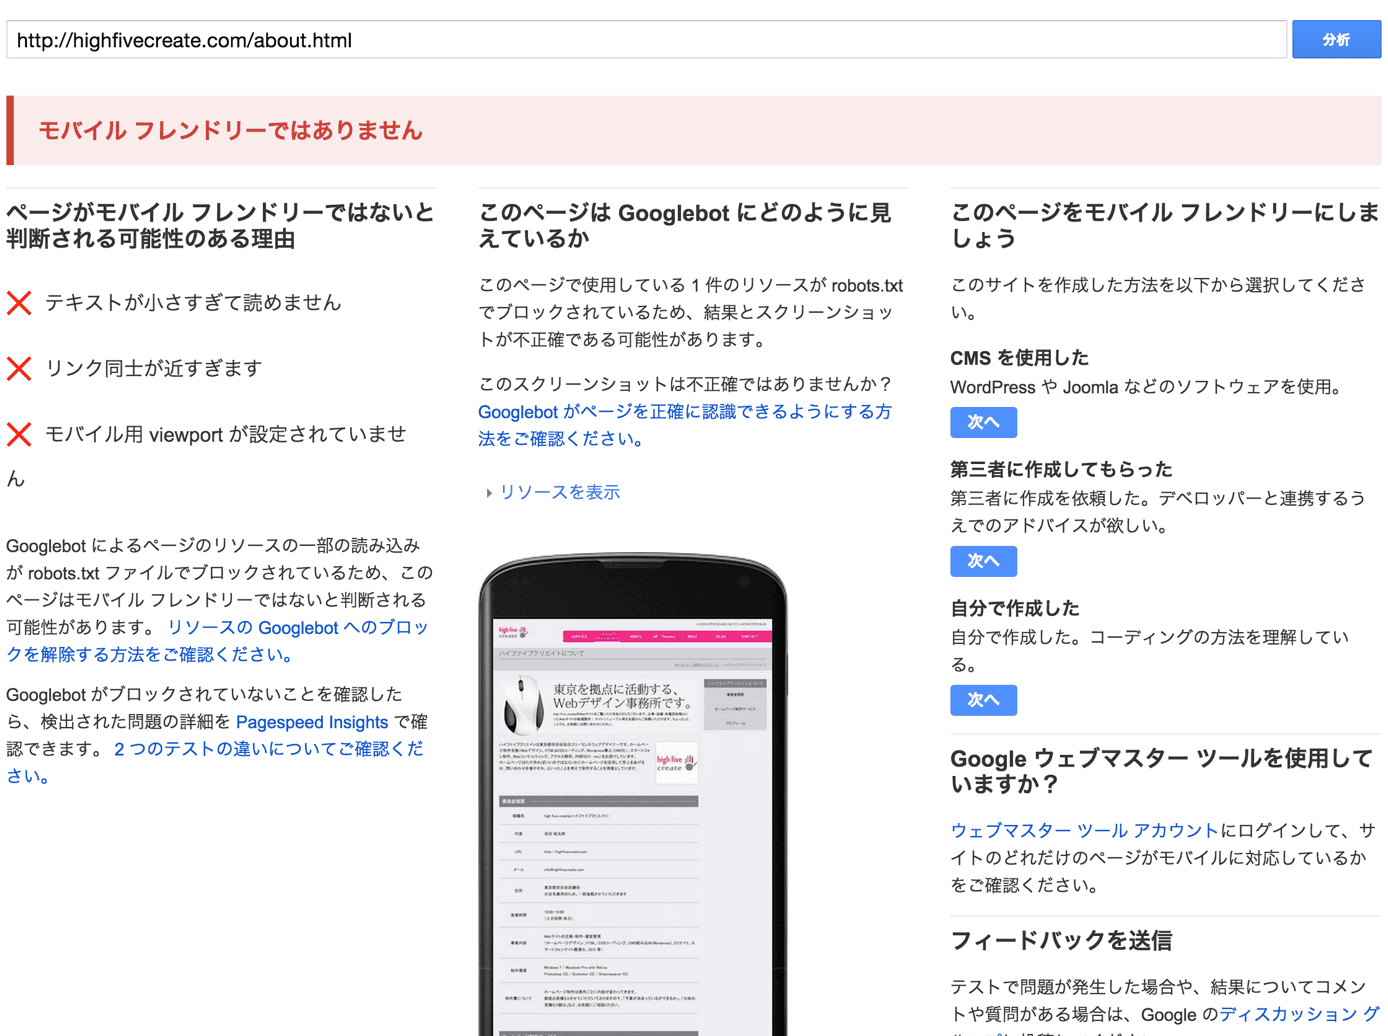The image size is (1388, 1036).
Task: Click red X icon next to リンク同士が近すぎます
Action: click(19, 369)
